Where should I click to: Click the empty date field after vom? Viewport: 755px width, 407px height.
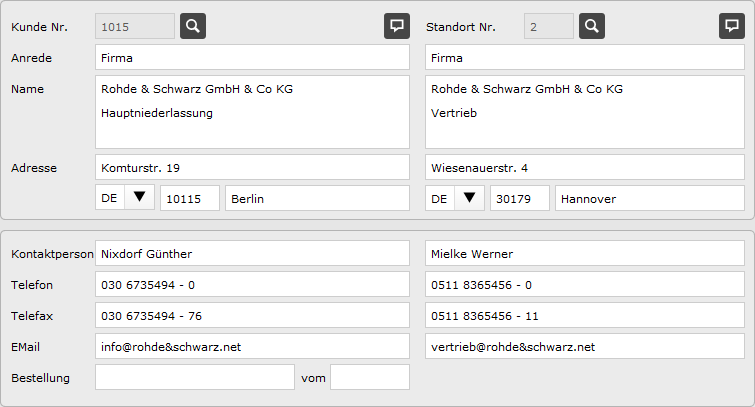pos(369,378)
